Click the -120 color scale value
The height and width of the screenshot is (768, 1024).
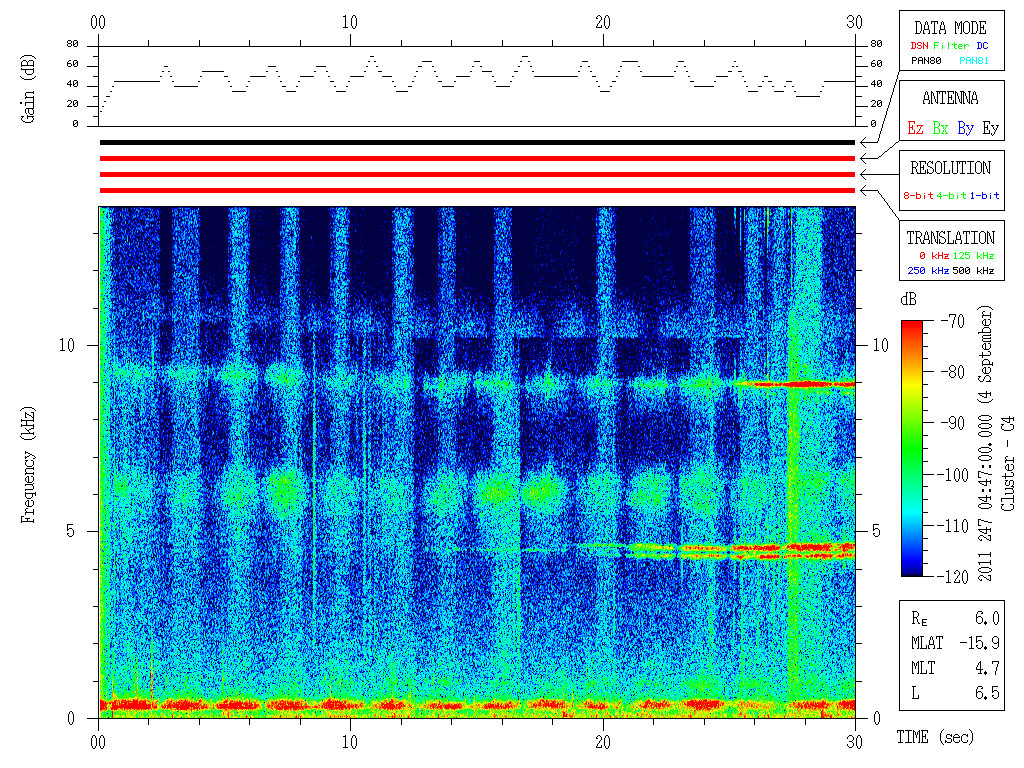point(952,577)
